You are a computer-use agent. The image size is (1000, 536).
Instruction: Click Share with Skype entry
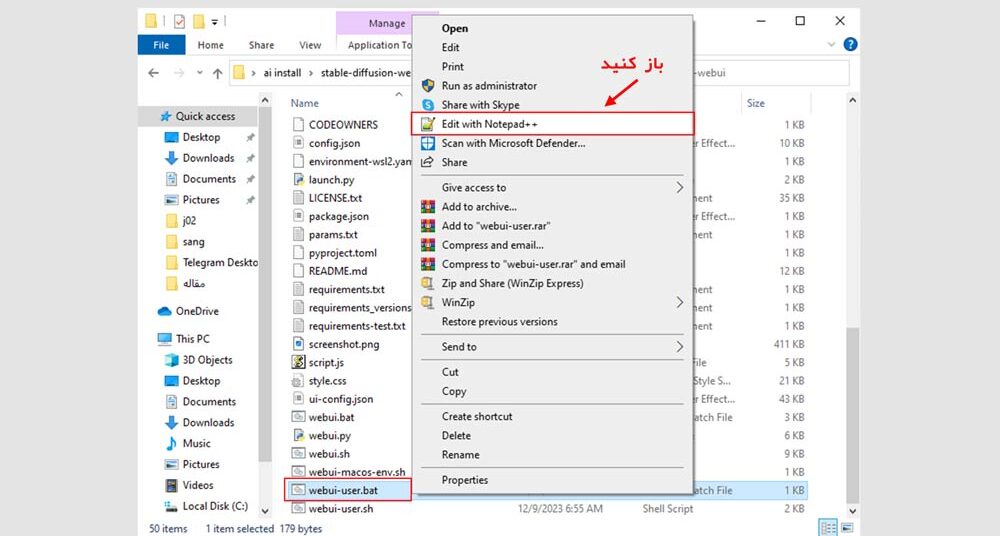pos(480,105)
